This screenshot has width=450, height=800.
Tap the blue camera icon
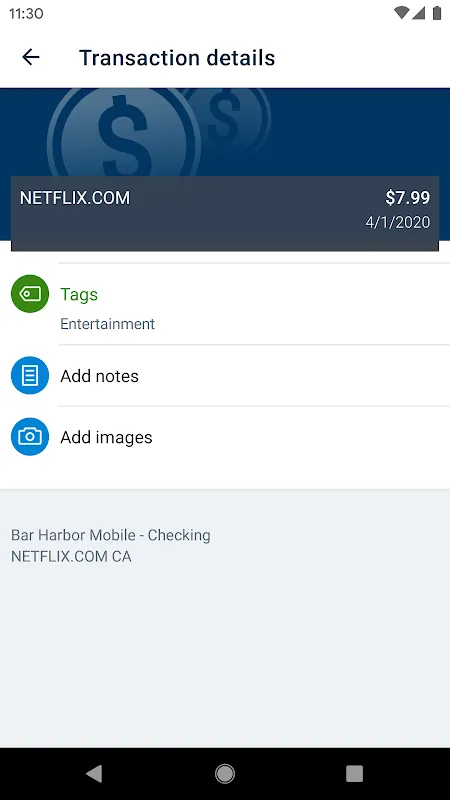pos(30,437)
